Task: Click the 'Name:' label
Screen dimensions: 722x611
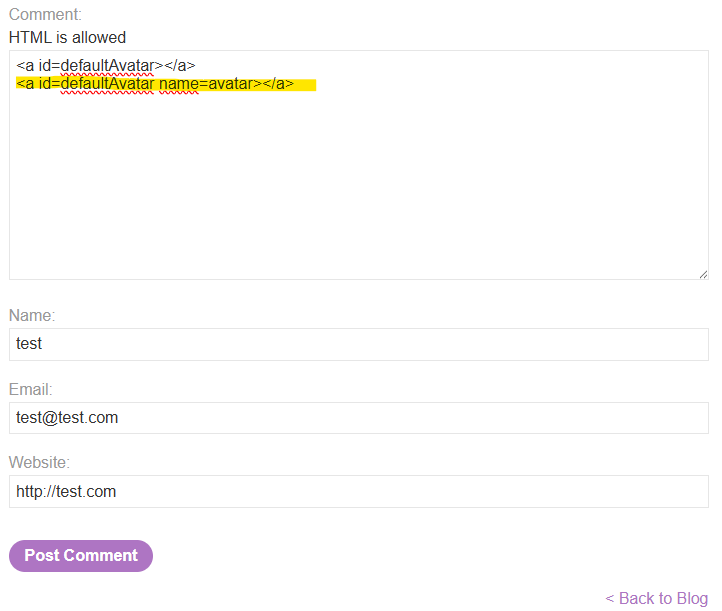Action: click(32, 315)
